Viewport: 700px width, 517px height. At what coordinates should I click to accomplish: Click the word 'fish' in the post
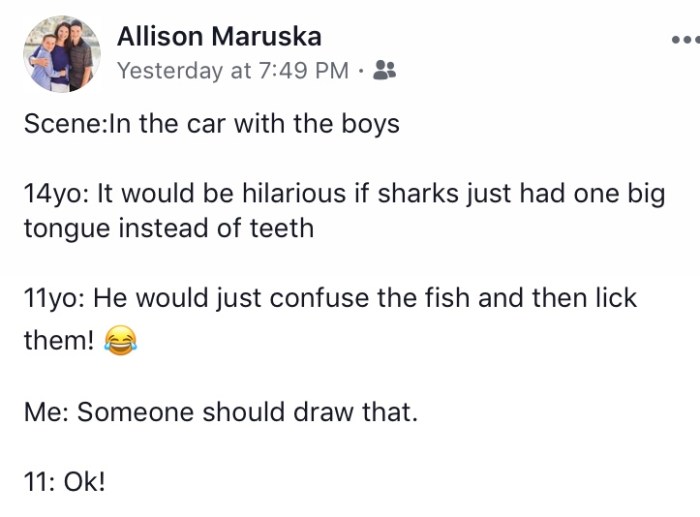pyautogui.click(x=450, y=298)
